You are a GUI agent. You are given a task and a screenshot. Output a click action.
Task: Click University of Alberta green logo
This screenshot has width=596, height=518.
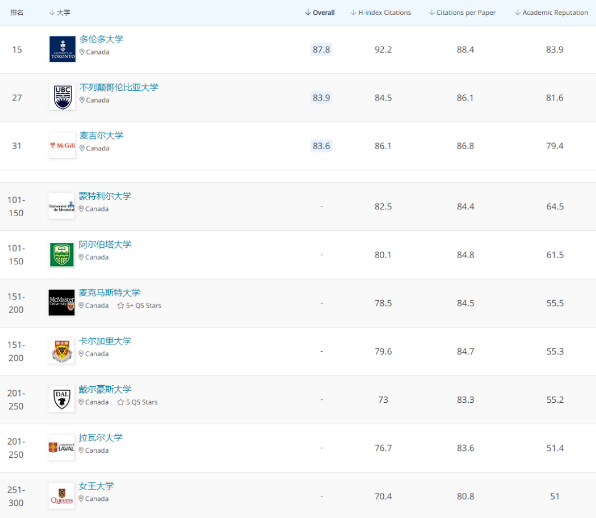tap(62, 254)
